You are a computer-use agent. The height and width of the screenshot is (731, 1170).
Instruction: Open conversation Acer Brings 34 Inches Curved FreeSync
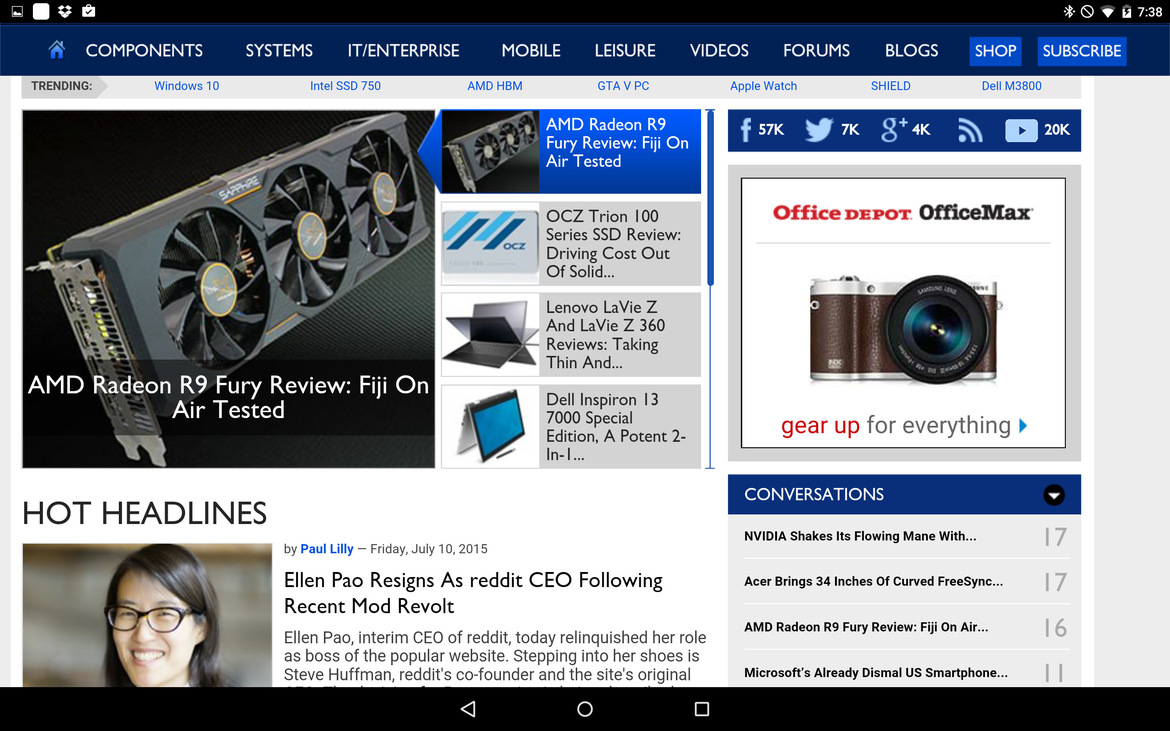pos(874,582)
